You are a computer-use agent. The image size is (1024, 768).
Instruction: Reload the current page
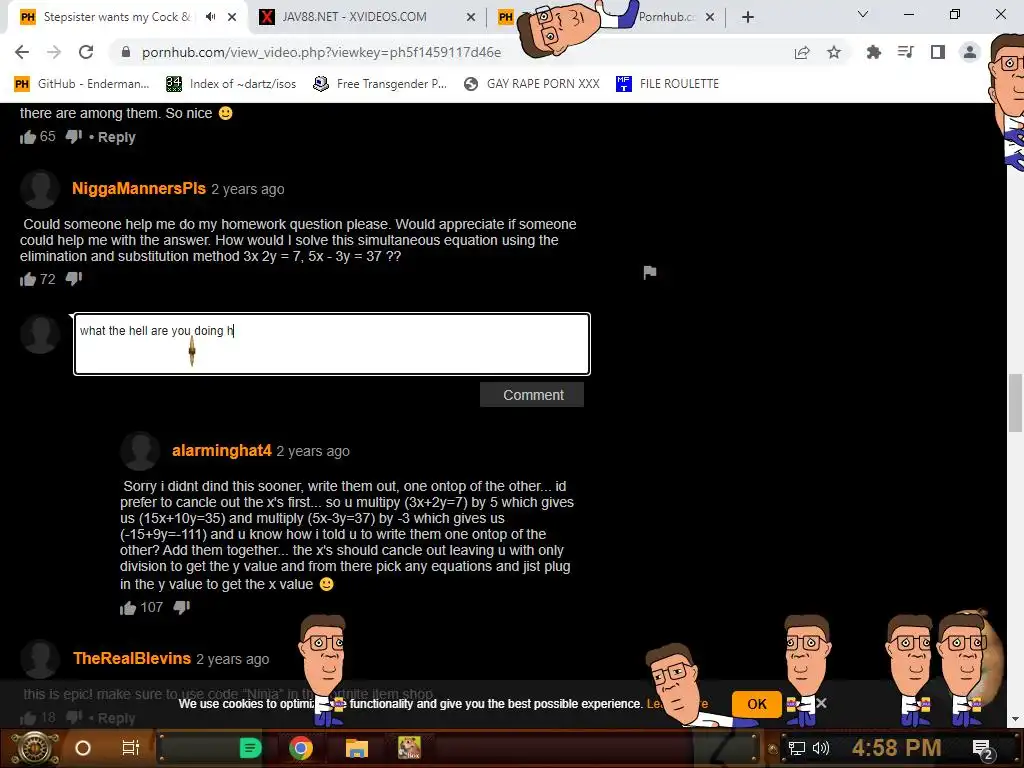pyautogui.click(x=86, y=52)
